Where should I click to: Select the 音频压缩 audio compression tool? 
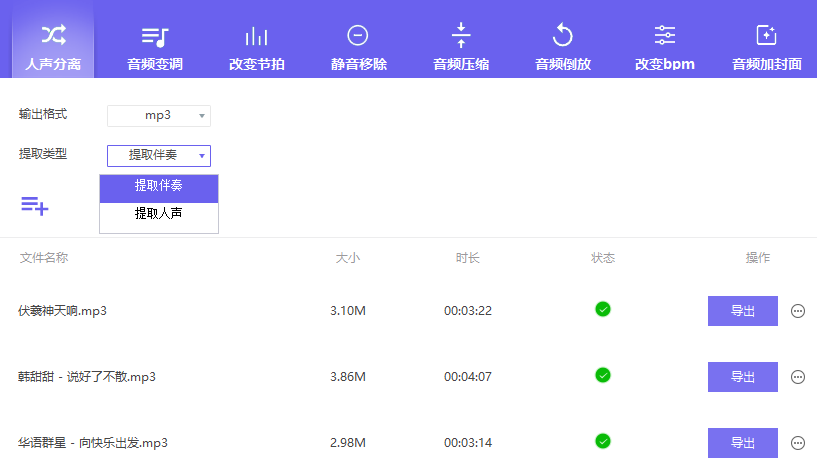461,48
